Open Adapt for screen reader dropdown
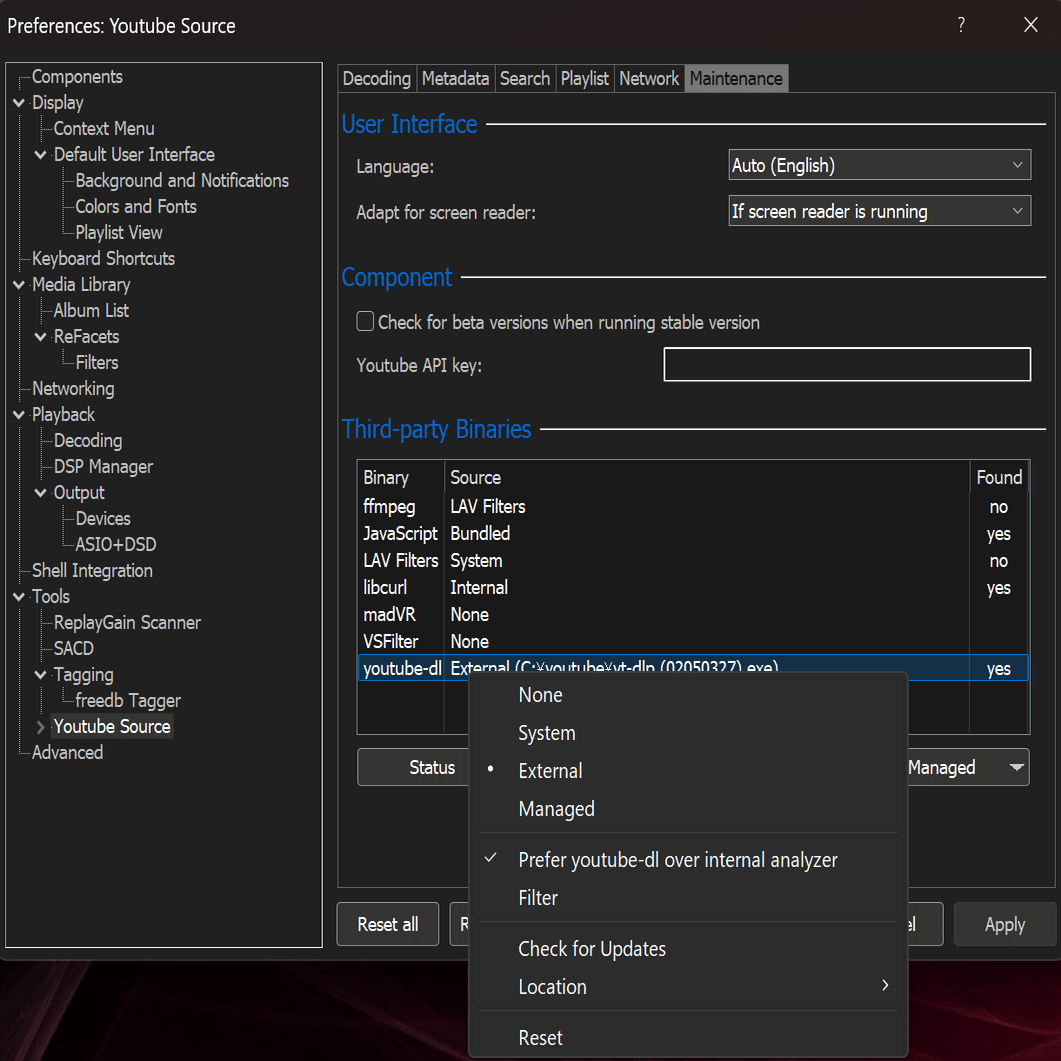Viewport: 1061px width, 1061px height. (x=880, y=211)
